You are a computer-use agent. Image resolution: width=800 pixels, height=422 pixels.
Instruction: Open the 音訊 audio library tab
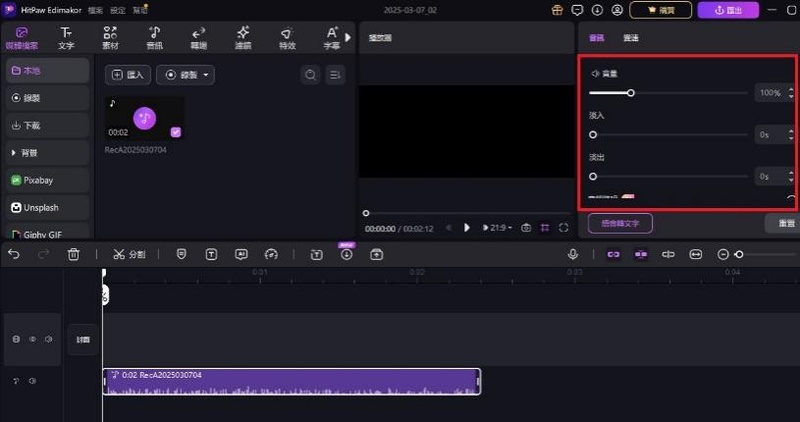[x=155, y=38]
